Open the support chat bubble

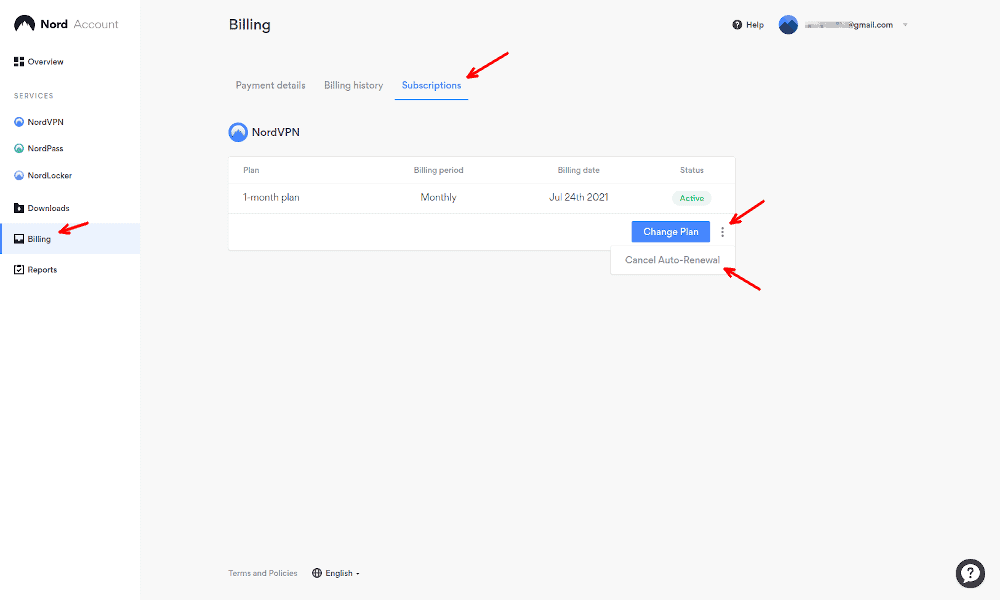pyautogui.click(x=970, y=573)
